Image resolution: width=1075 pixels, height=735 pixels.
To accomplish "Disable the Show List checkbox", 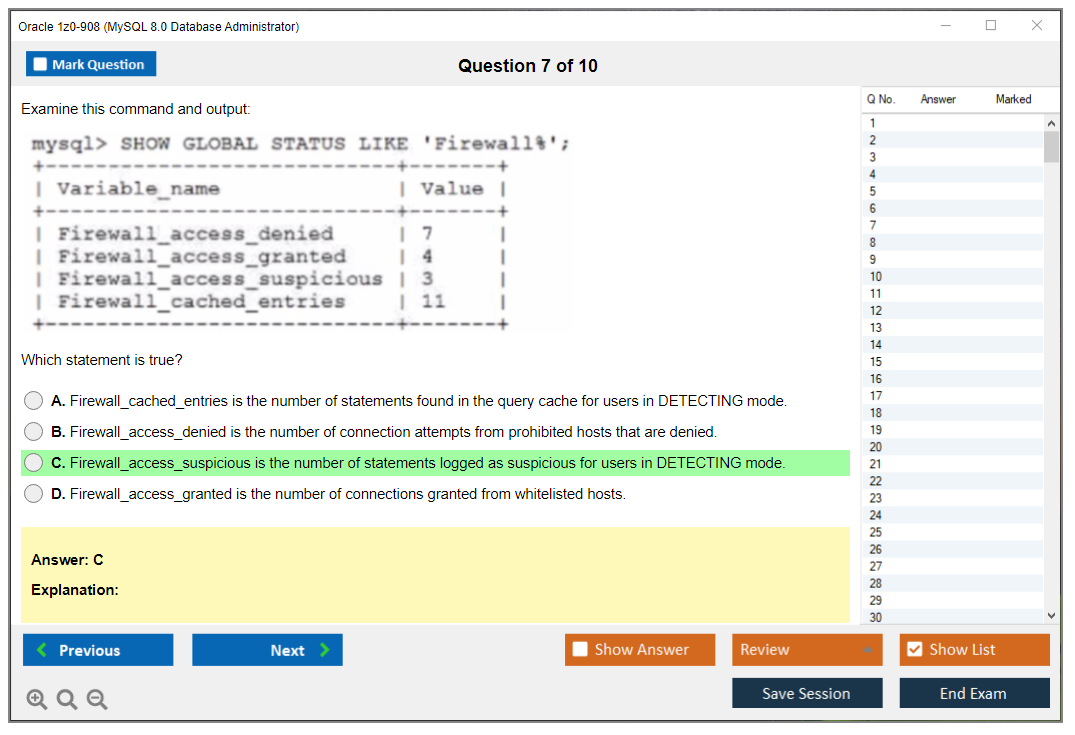I will pyautogui.click(x=915, y=649).
